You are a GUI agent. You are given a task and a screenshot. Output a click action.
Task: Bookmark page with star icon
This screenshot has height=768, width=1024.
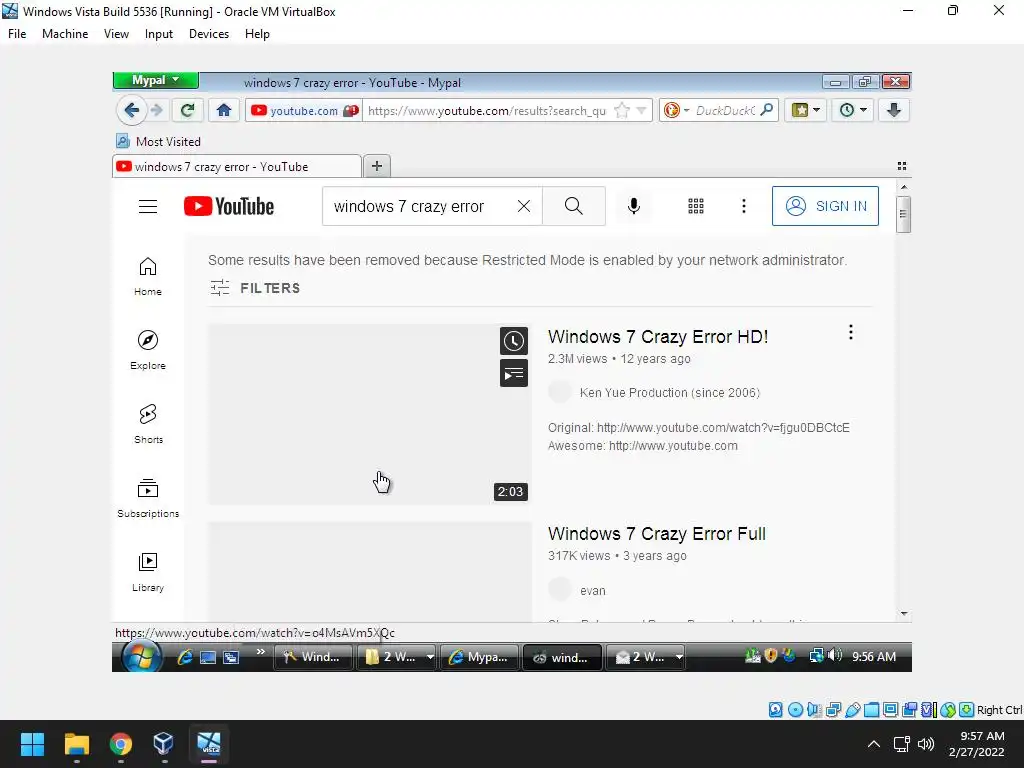[x=622, y=110]
